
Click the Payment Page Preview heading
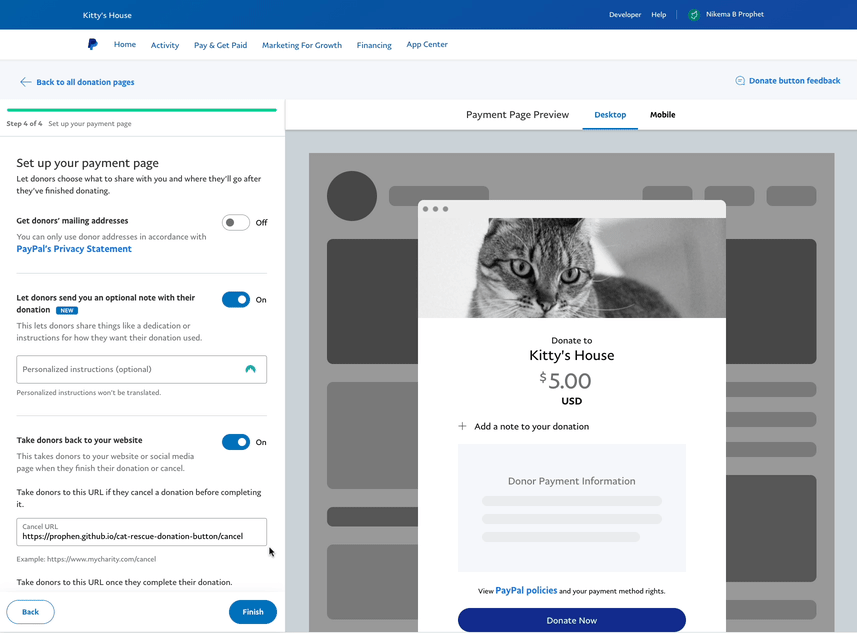517,115
